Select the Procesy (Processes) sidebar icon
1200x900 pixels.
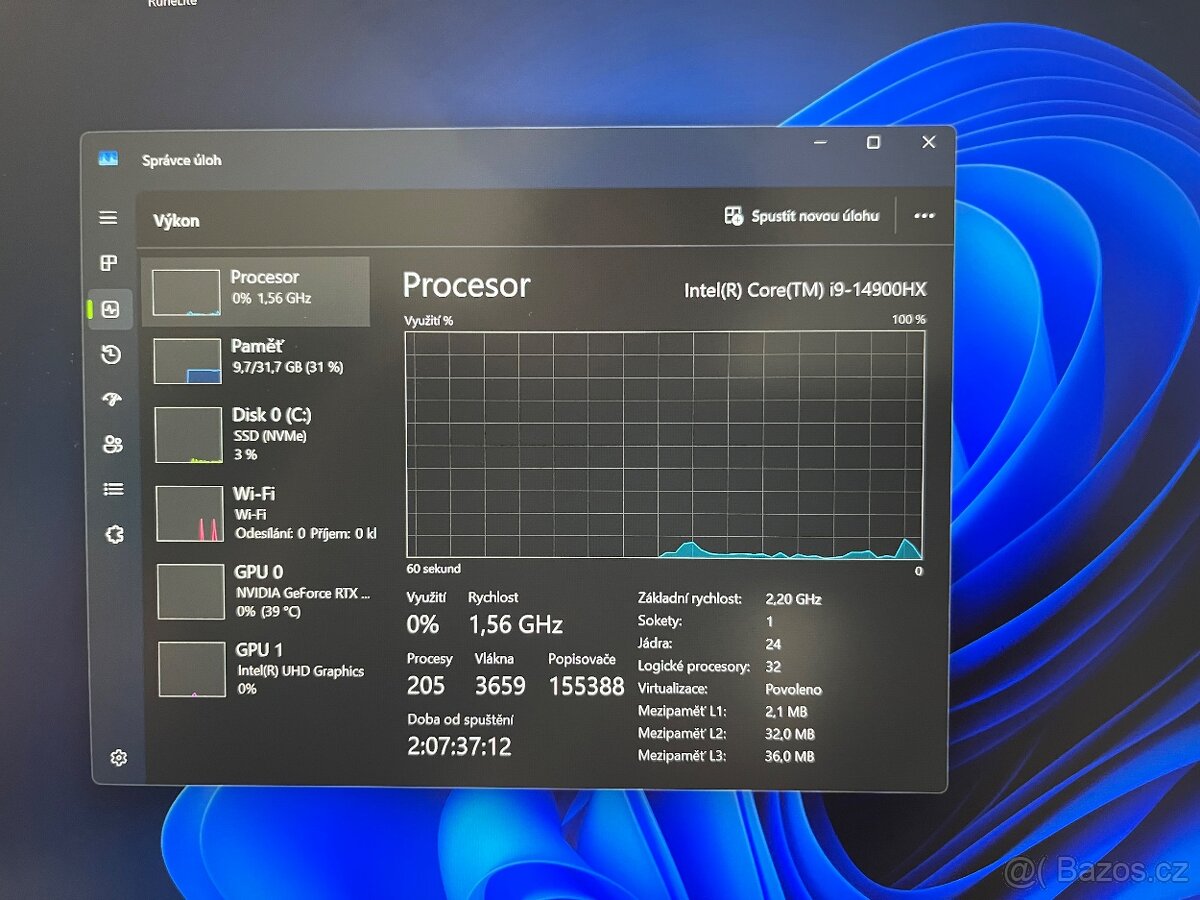[x=109, y=264]
